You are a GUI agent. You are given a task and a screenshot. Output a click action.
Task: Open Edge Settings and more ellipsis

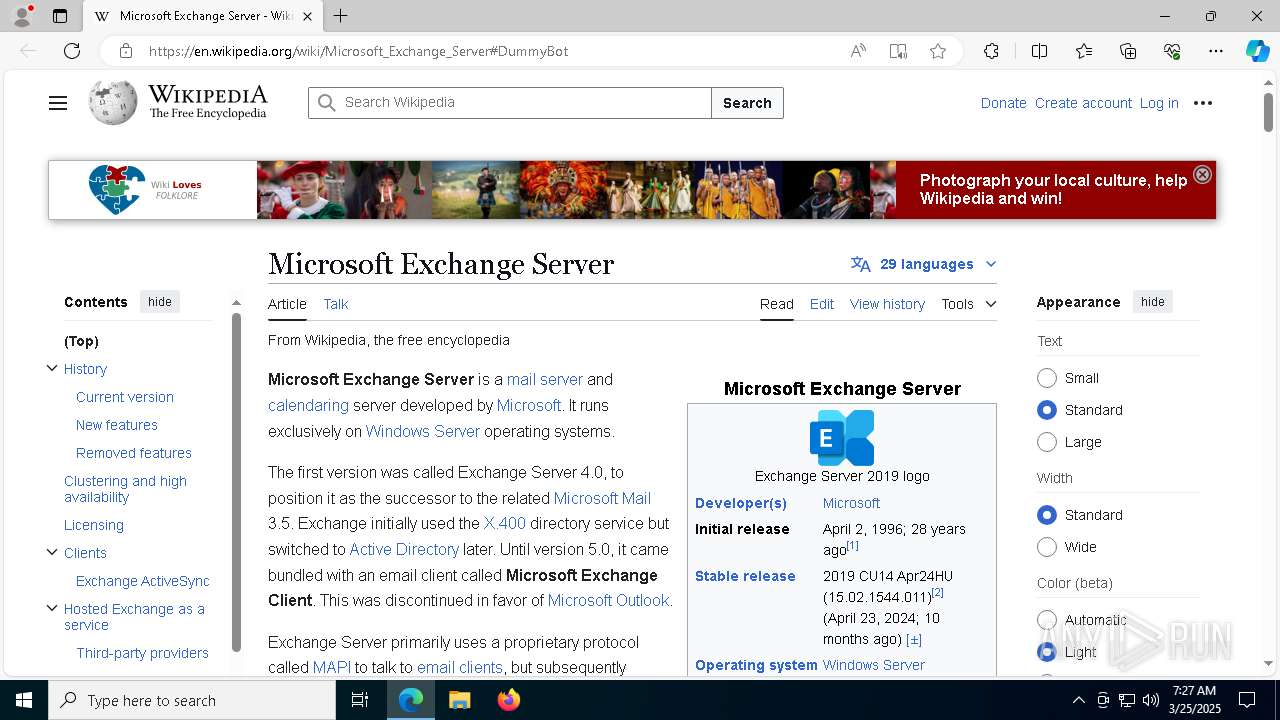(1216, 51)
